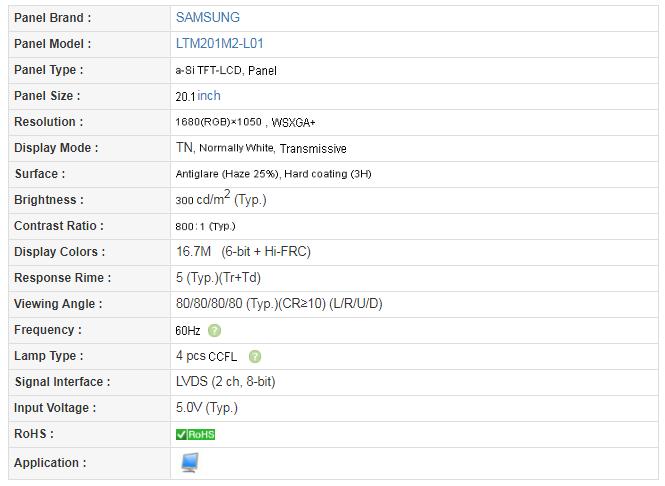Click the '16.7M (6-bit + Hi-FRC)' value

pyautogui.click(x=243, y=251)
